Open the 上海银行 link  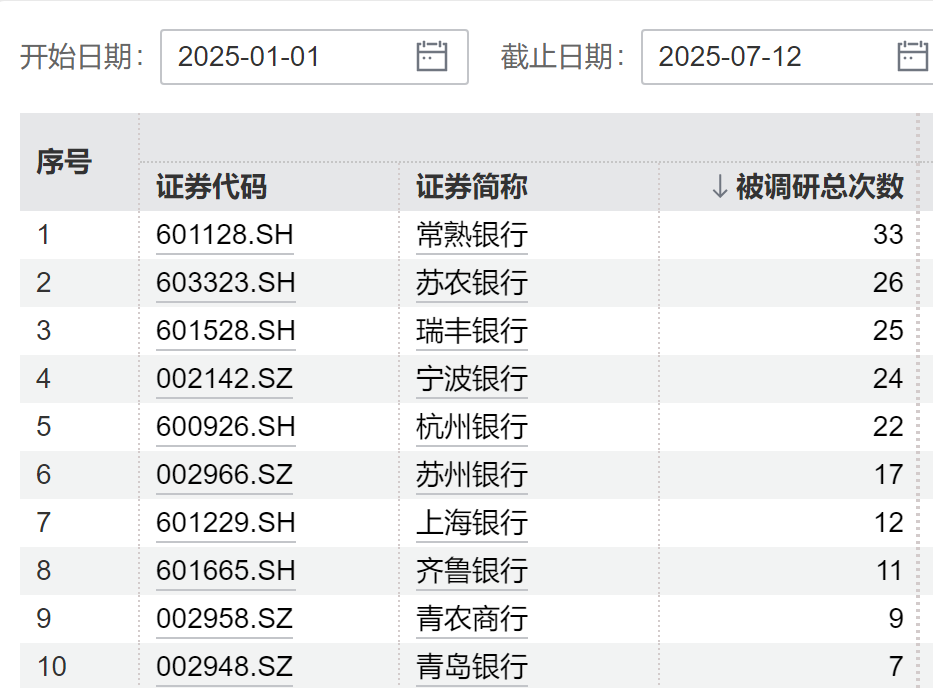pos(472,523)
